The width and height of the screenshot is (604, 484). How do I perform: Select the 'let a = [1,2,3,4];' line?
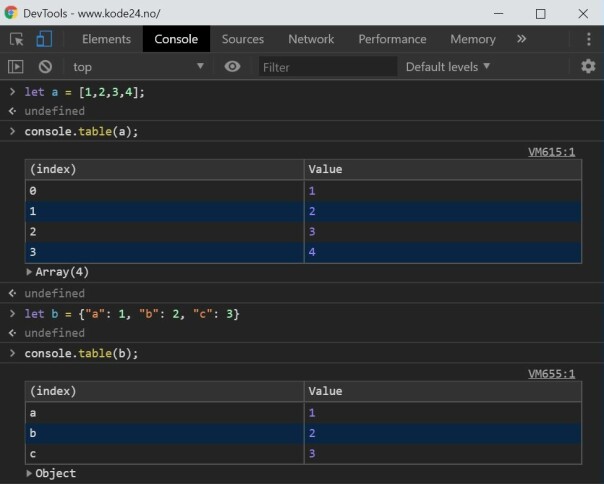[x=84, y=92]
